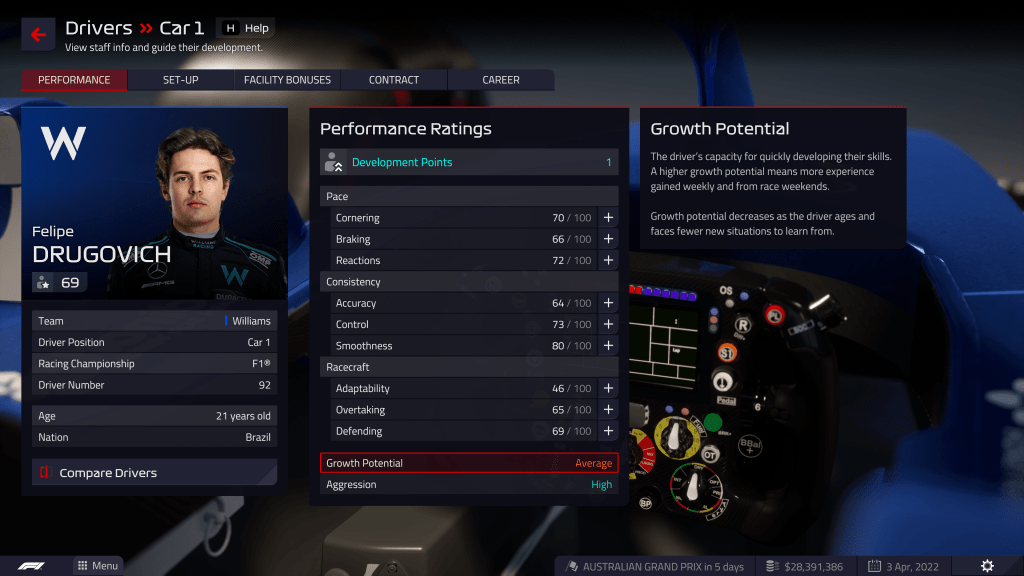Open the CONTRACT tab
The image size is (1024, 576).
[x=394, y=80]
